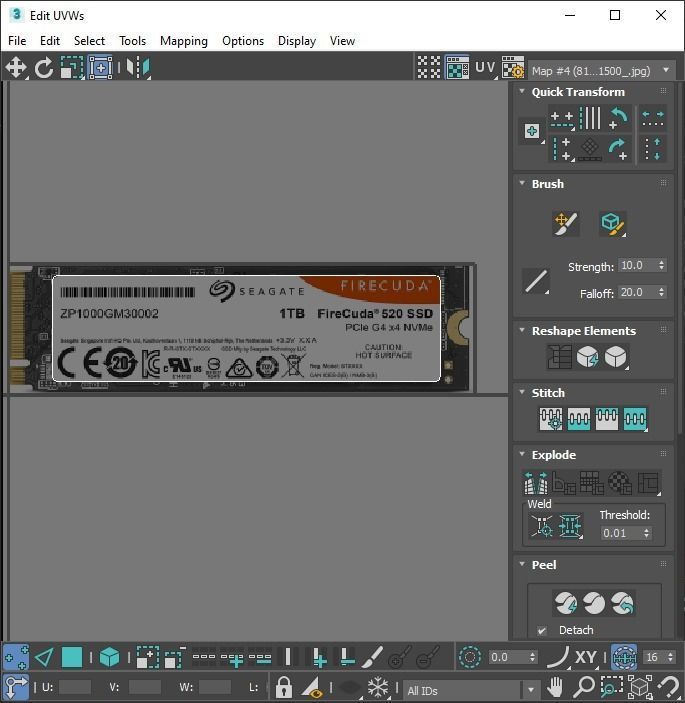
Task: Collapse the Quick Transform rollout
Action: pyautogui.click(x=522, y=91)
